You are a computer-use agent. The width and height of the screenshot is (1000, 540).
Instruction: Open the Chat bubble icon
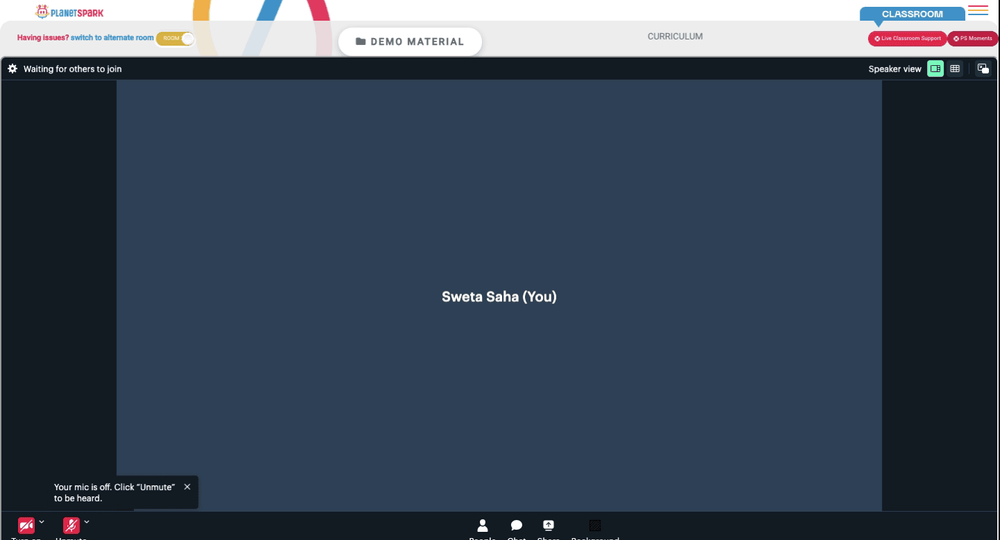[517, 525]
